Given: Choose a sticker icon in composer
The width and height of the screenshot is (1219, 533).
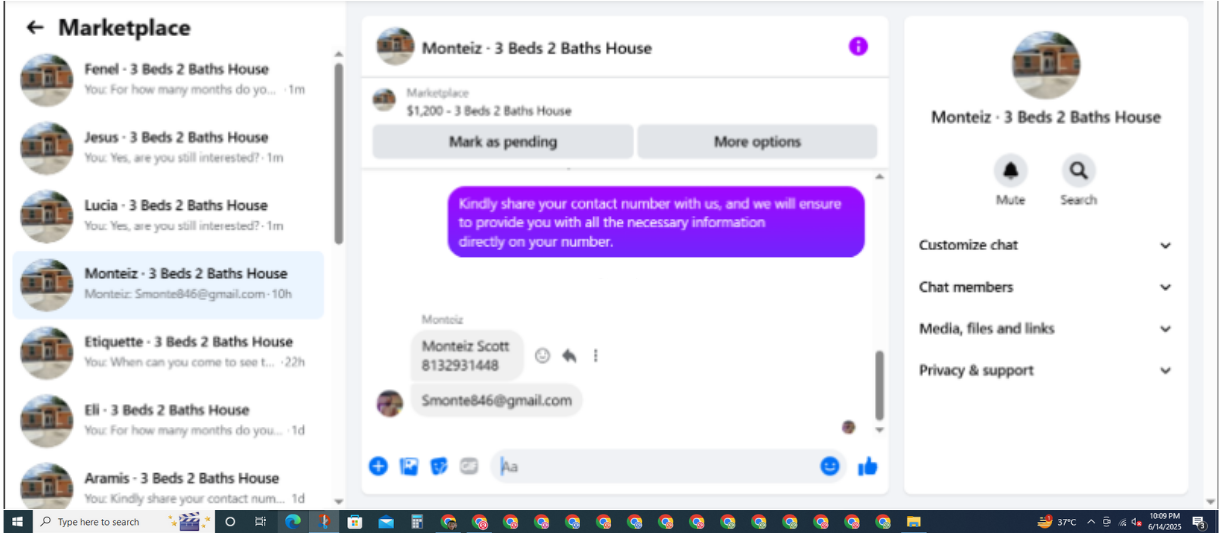Looking at the screenshot, I should click(439, 466).
